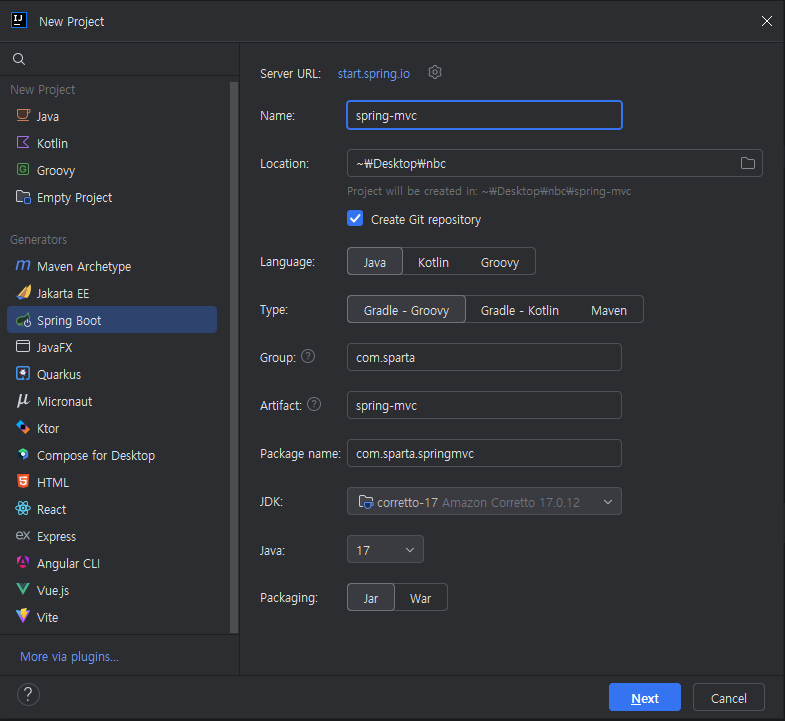The height and width of the screenshot is (721, 785).
Task: Select Jakarta EE generator label
Action: click(63, 293)
